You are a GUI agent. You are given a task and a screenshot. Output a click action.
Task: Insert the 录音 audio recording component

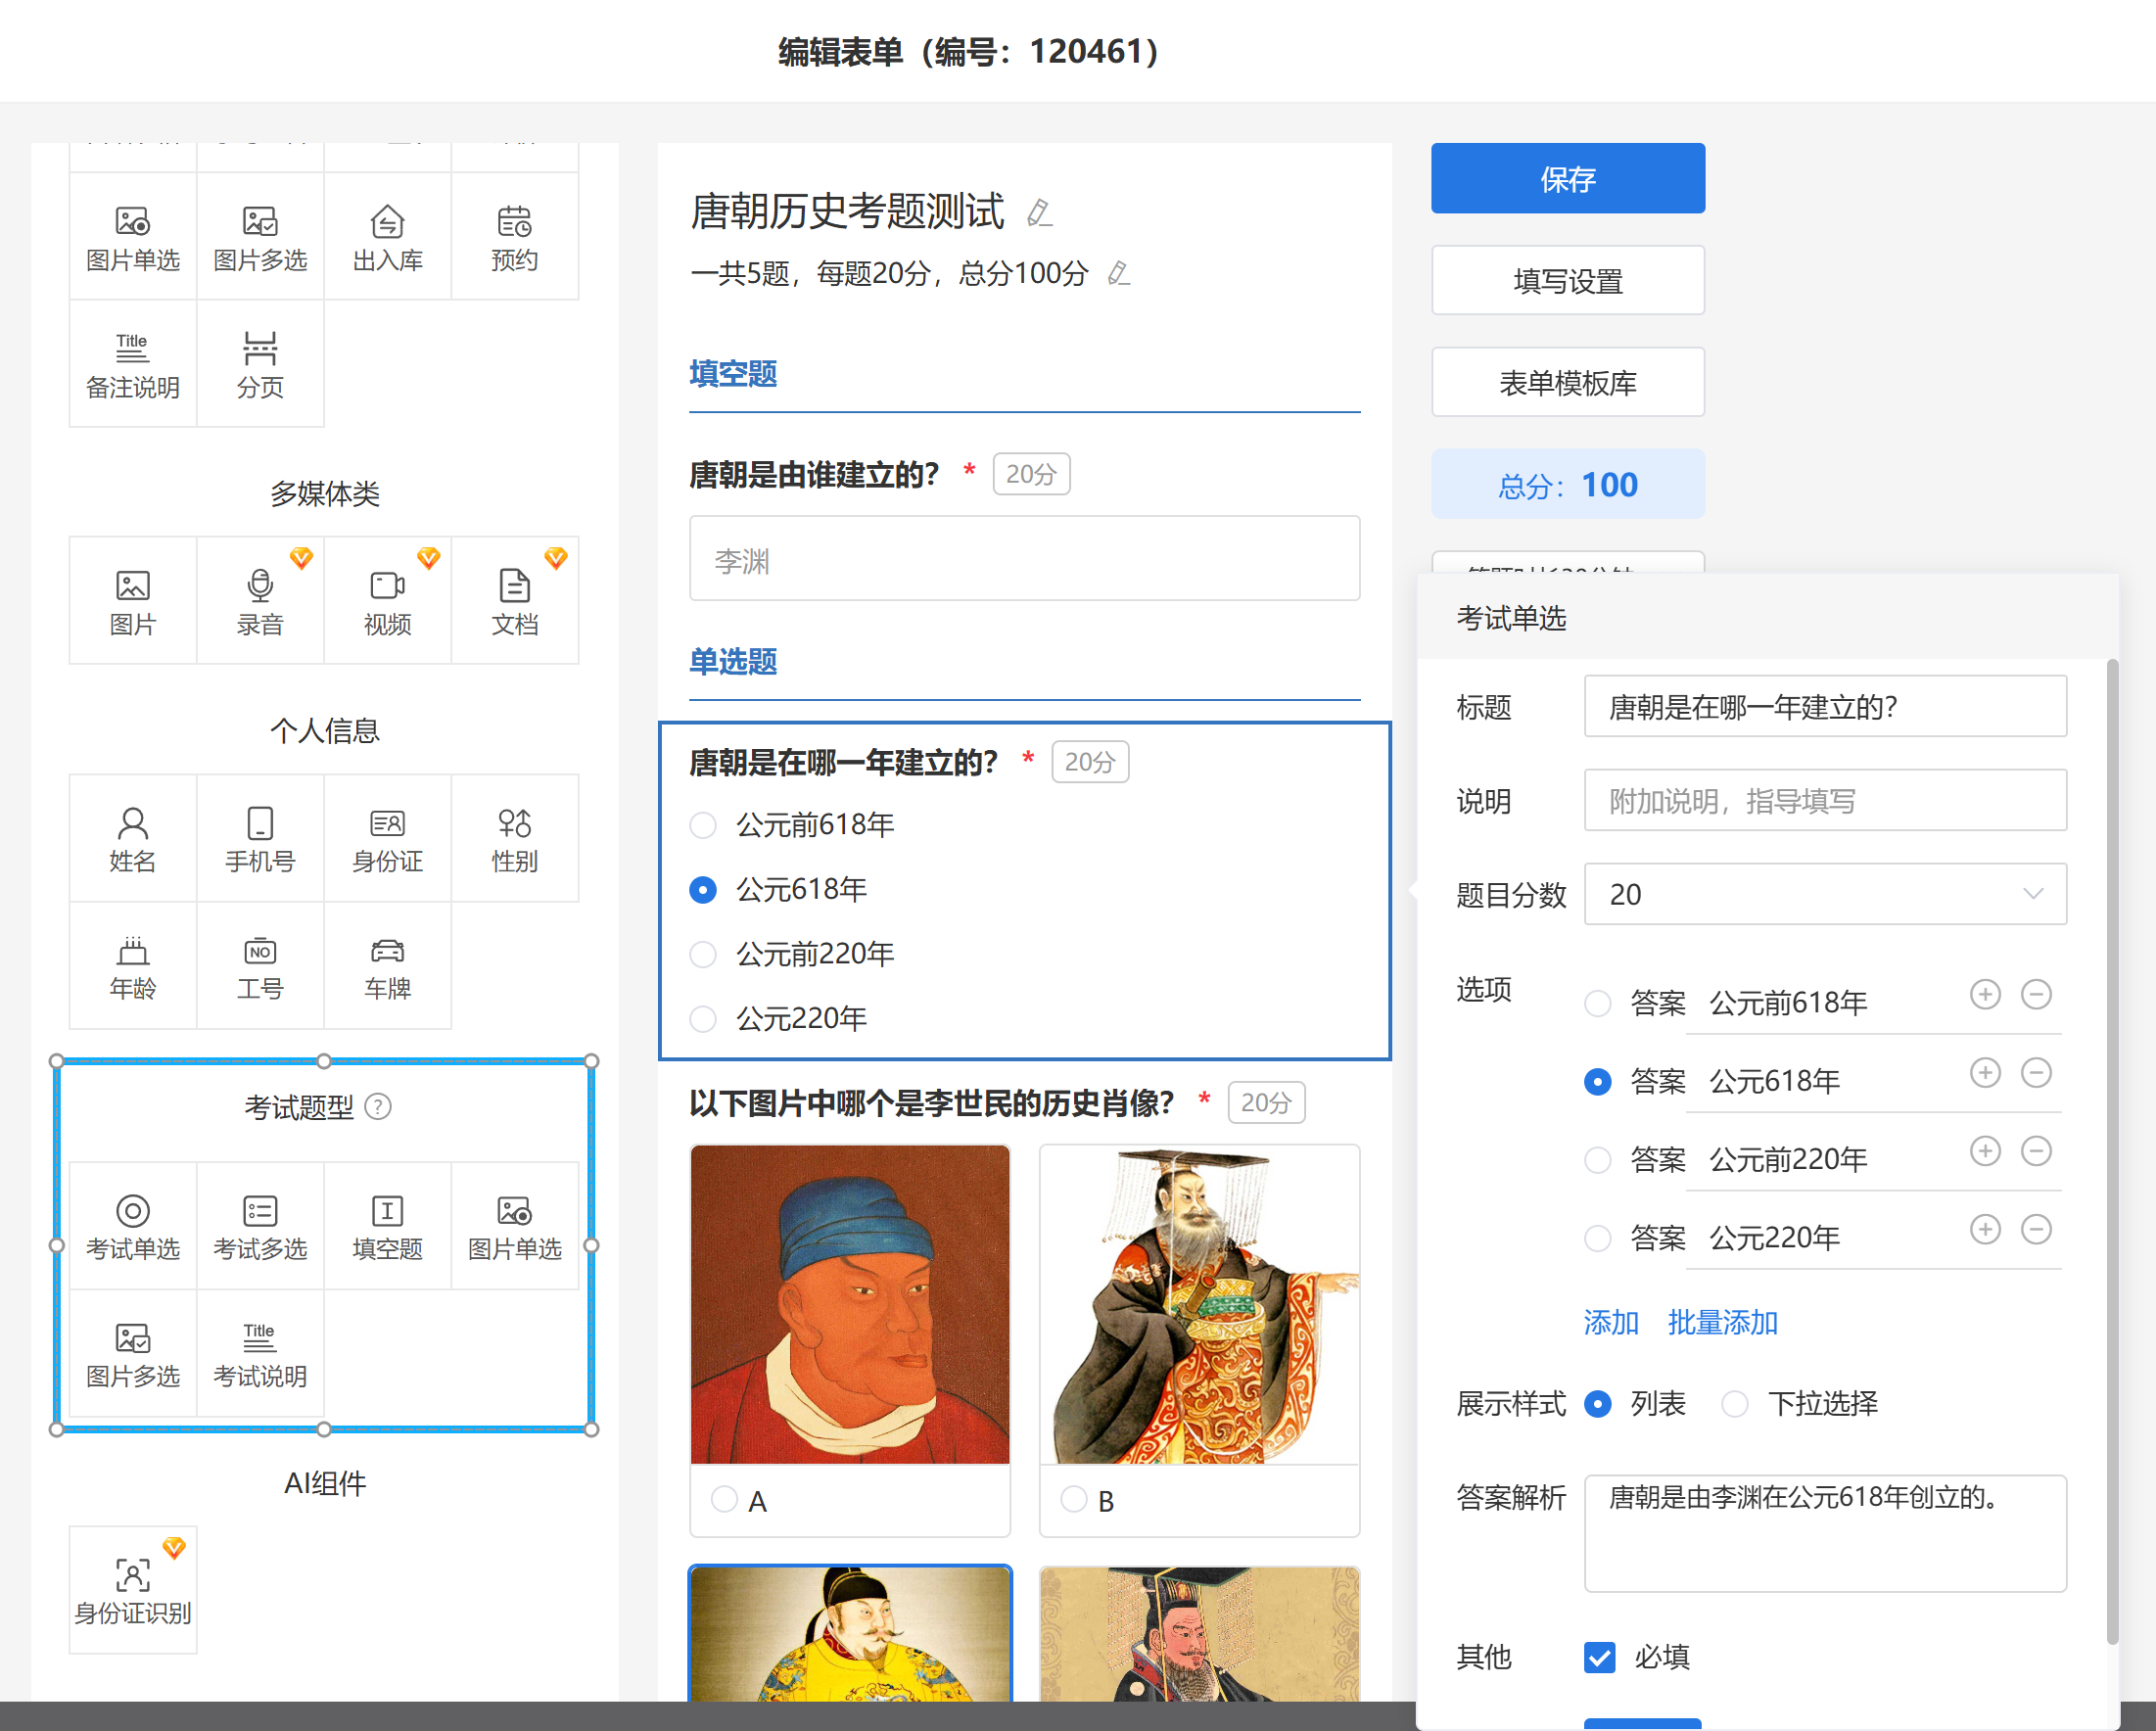click(x=260, y=600)
